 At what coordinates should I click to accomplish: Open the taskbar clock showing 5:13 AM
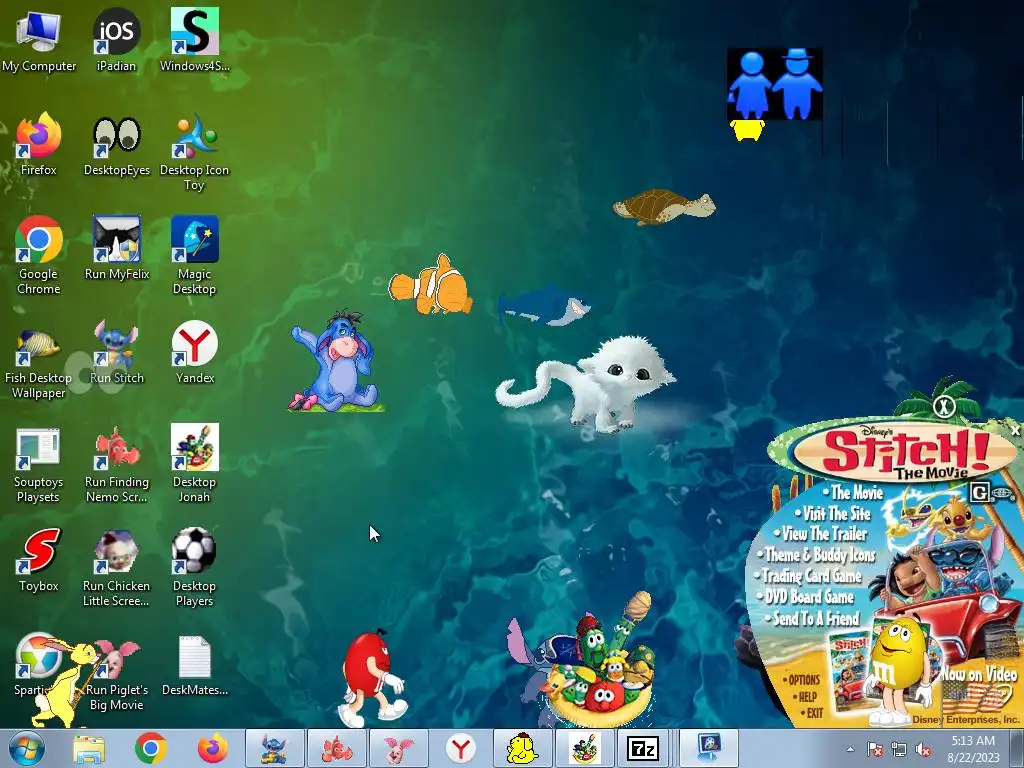pos(973,749)
